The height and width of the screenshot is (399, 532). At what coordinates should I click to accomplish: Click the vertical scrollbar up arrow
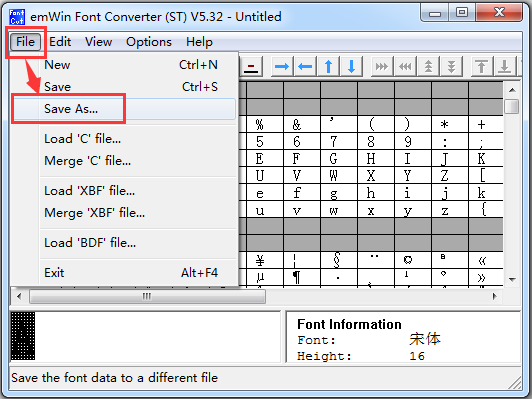point(512,90)
